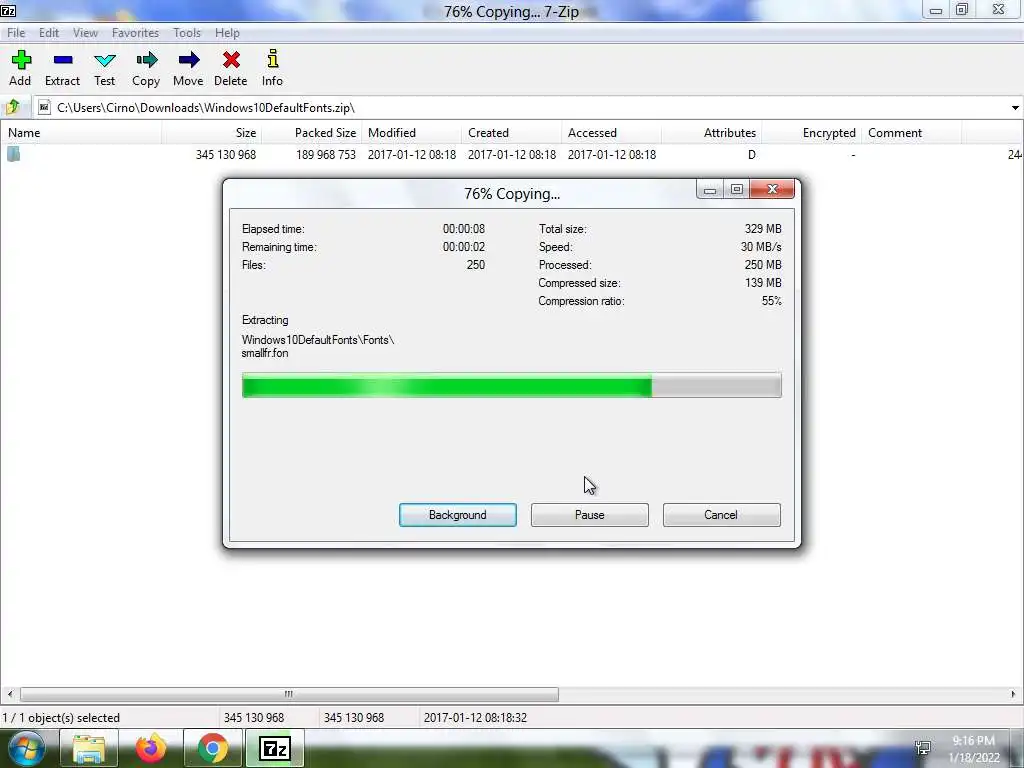Cancel the copying operation
The width and height of the screenshot is (1024, 768).
point(722,515)
